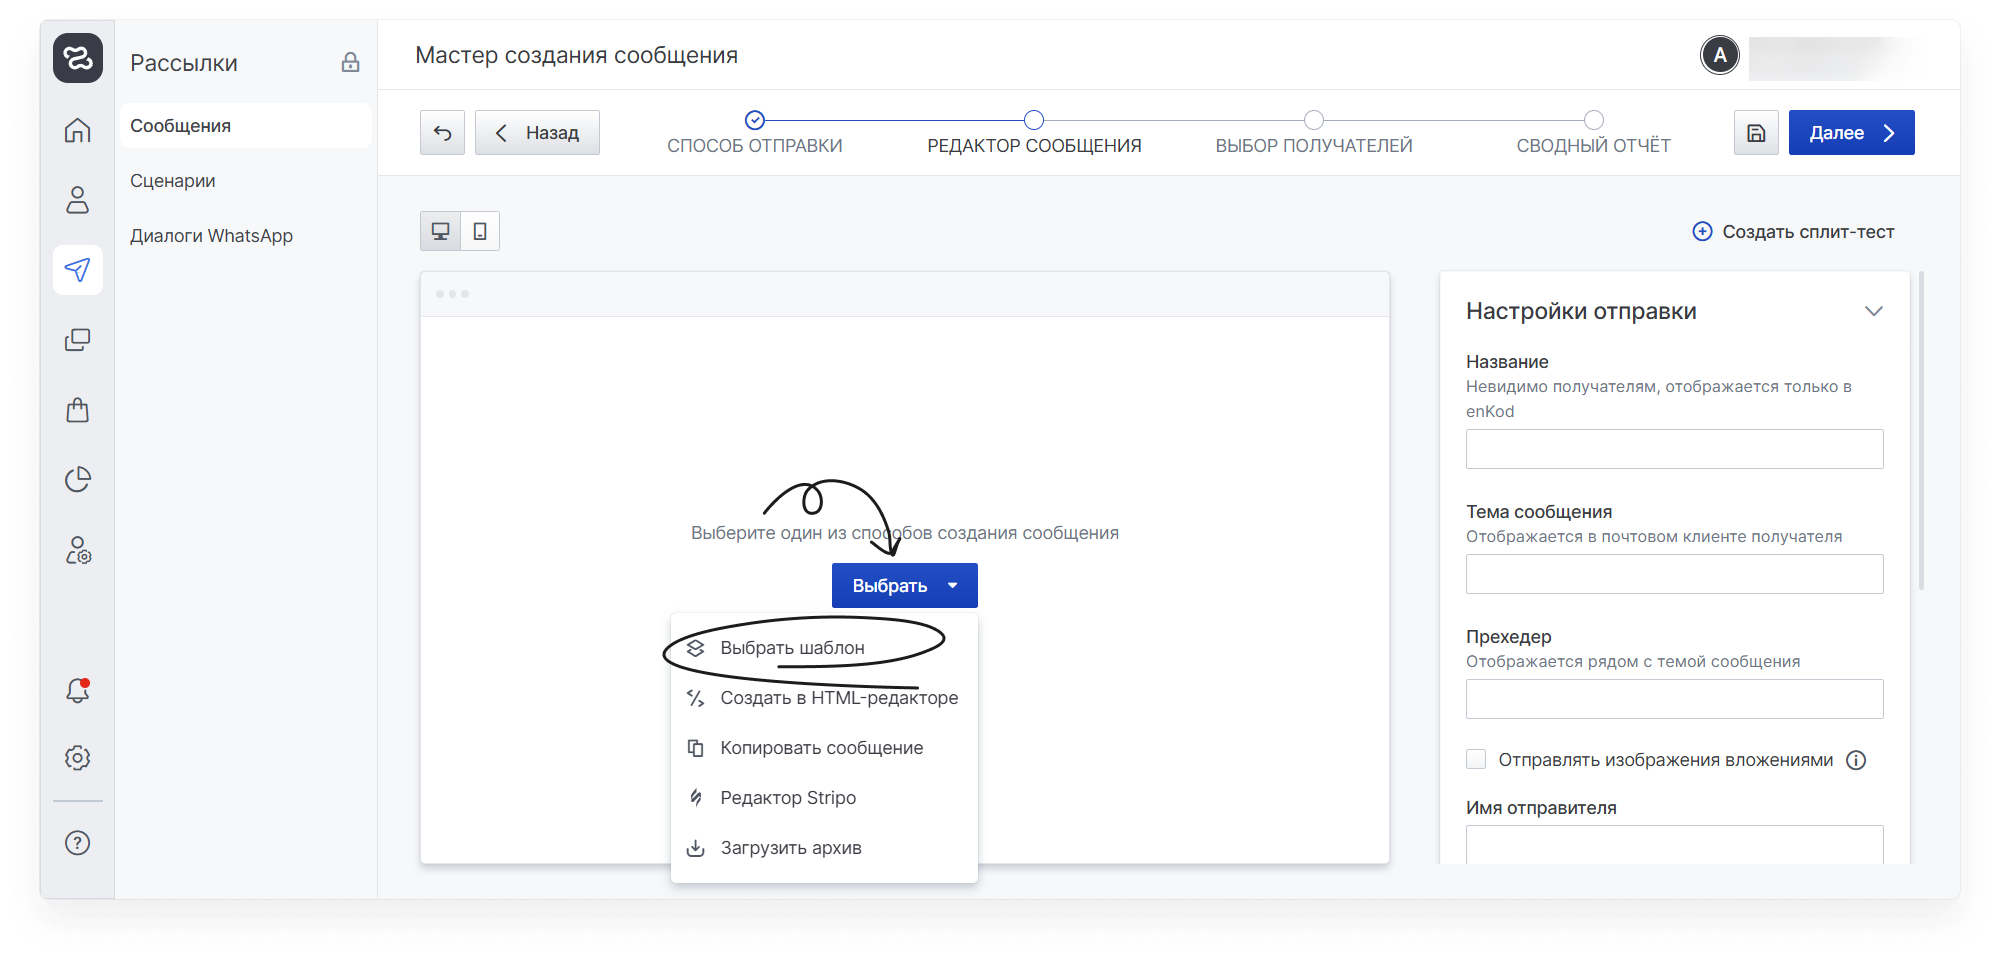Click the Рассылки section title
The height and width of the screenshot is (959, 2000).
[184, 63]
